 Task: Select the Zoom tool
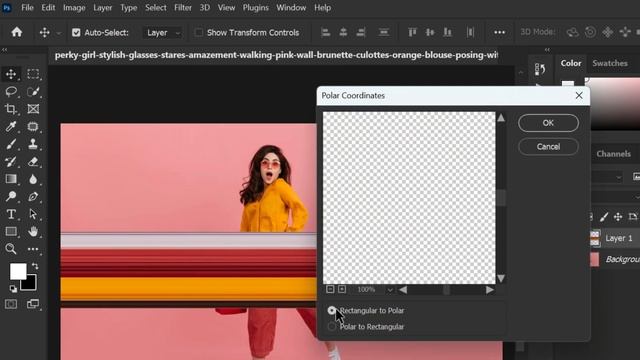point(11,249)
